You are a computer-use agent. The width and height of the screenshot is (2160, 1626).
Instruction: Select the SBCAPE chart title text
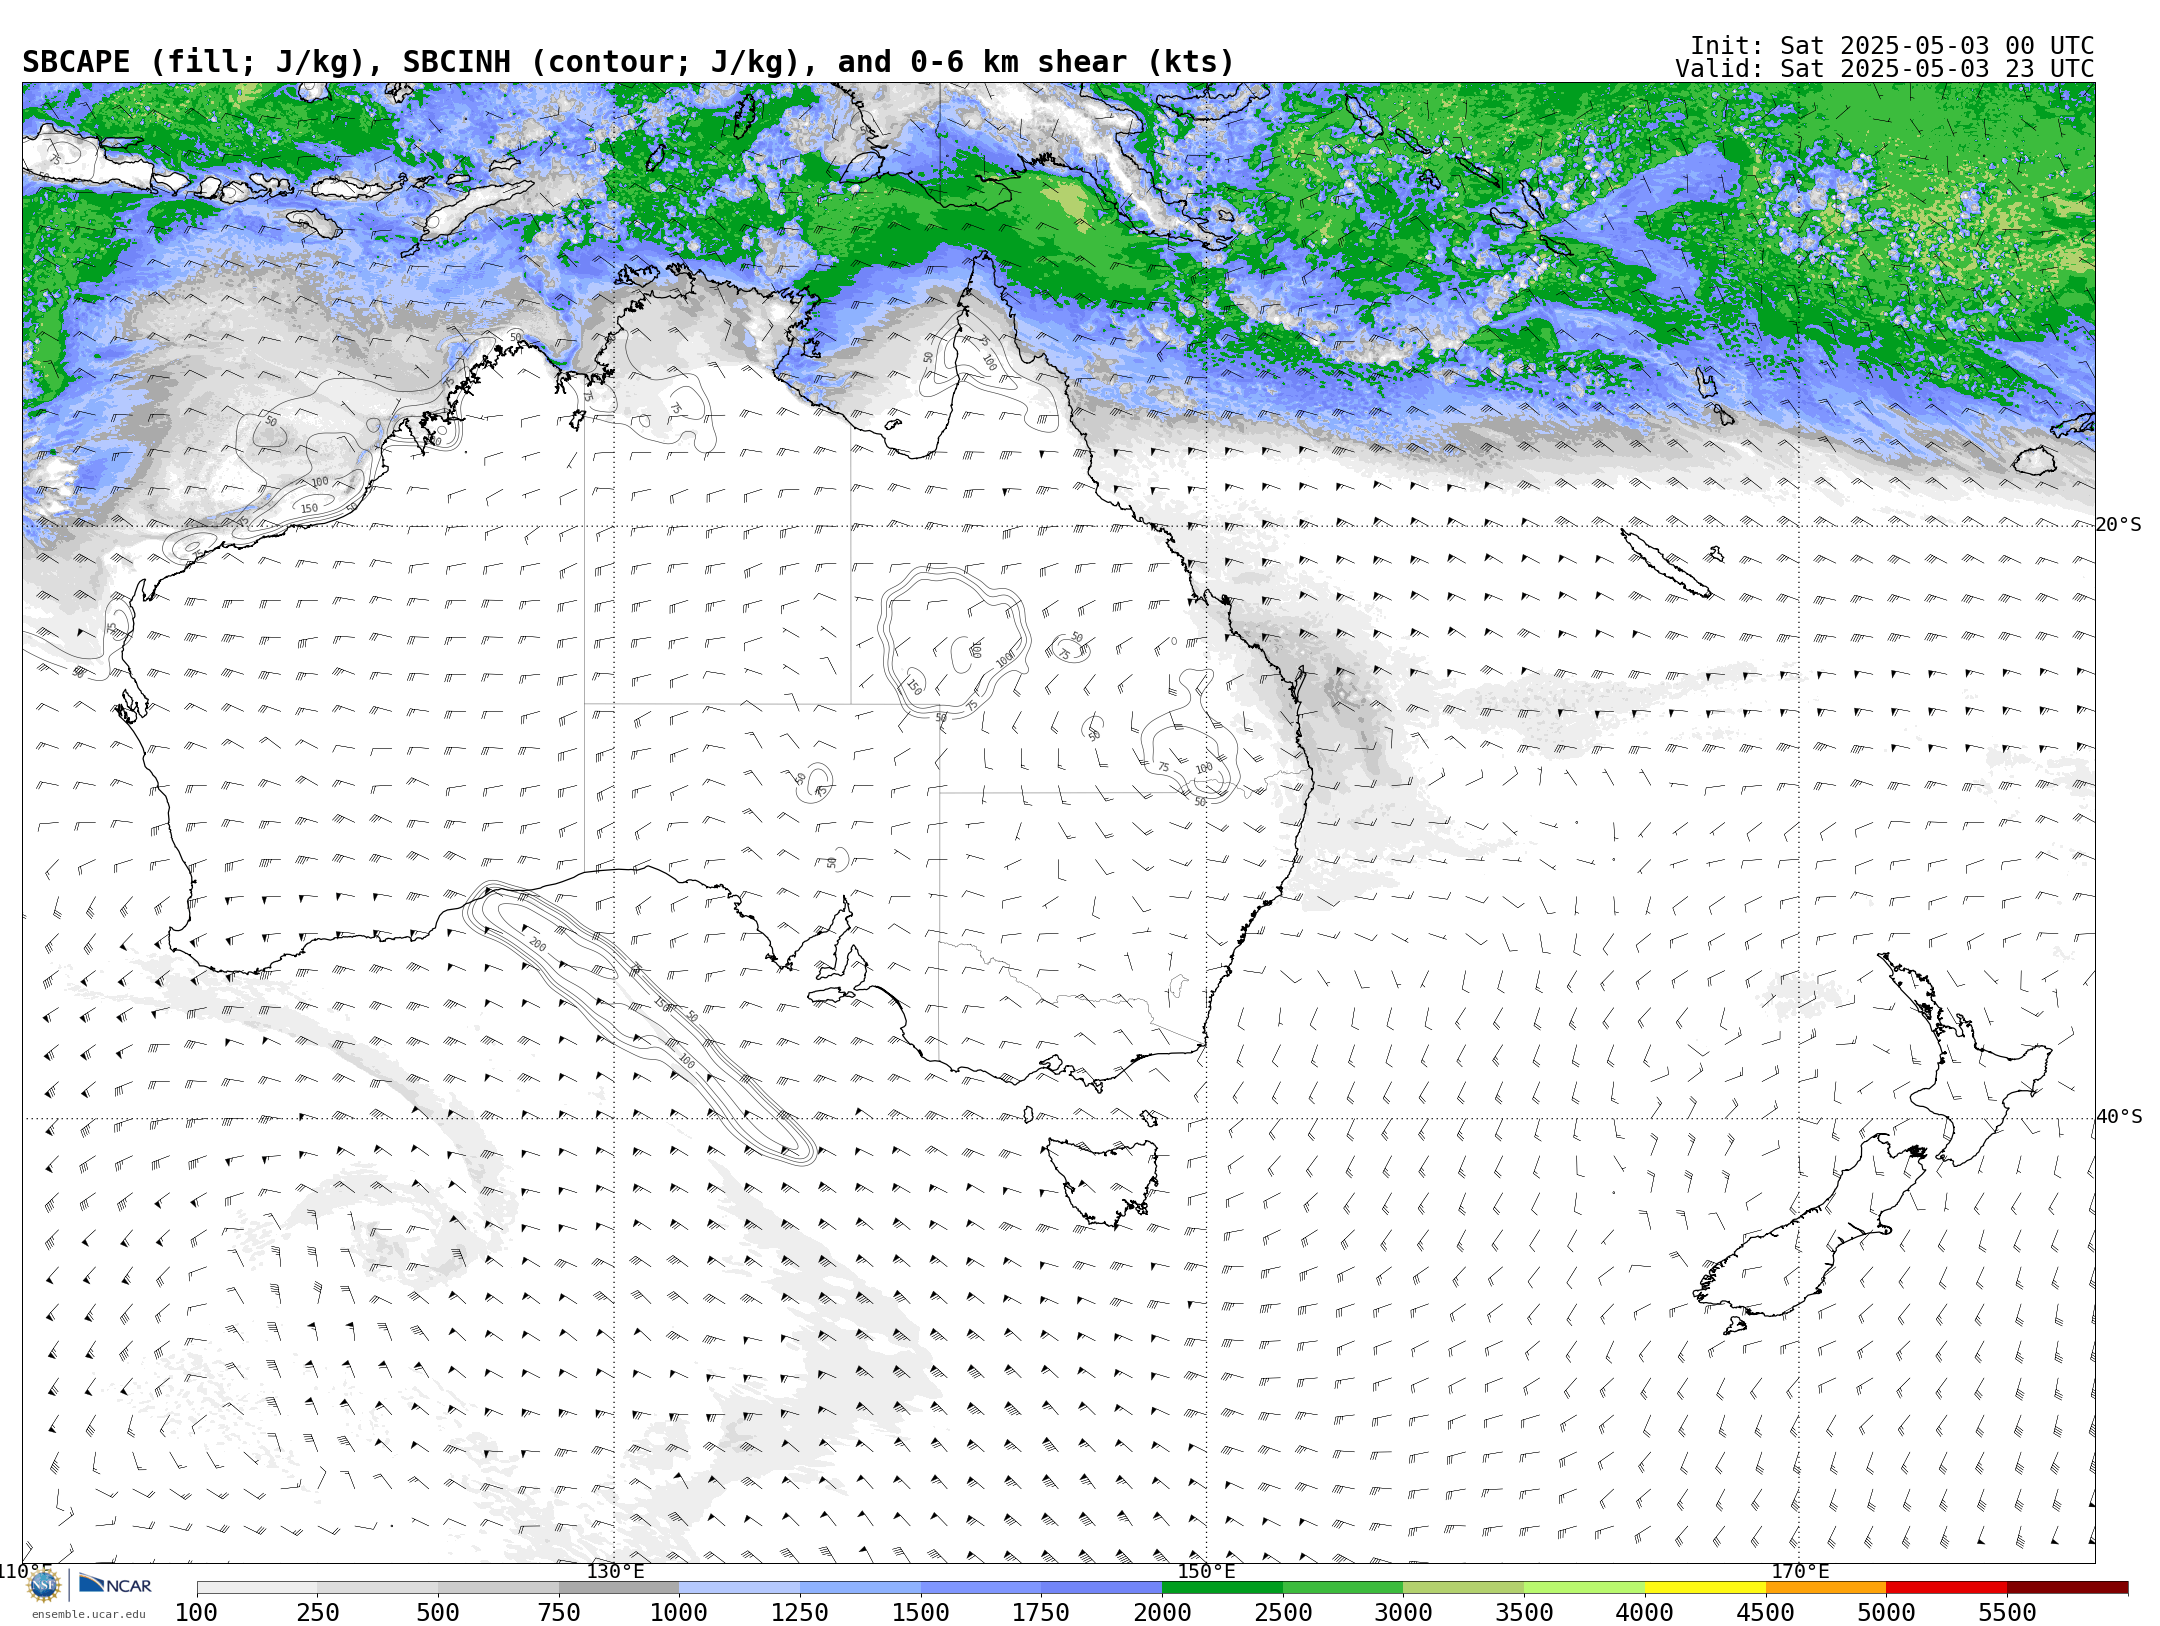[x=628, y=62]
